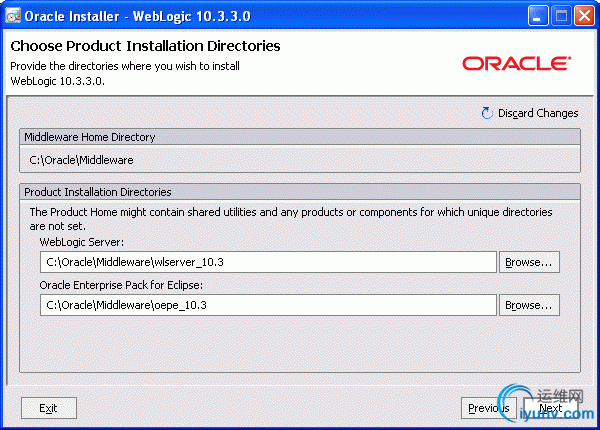The width and height of the screenshot is (600, 430).
Task: Click the Oracle Enterprise Pack for Eclipse directory field
Action: coord(268,305)
